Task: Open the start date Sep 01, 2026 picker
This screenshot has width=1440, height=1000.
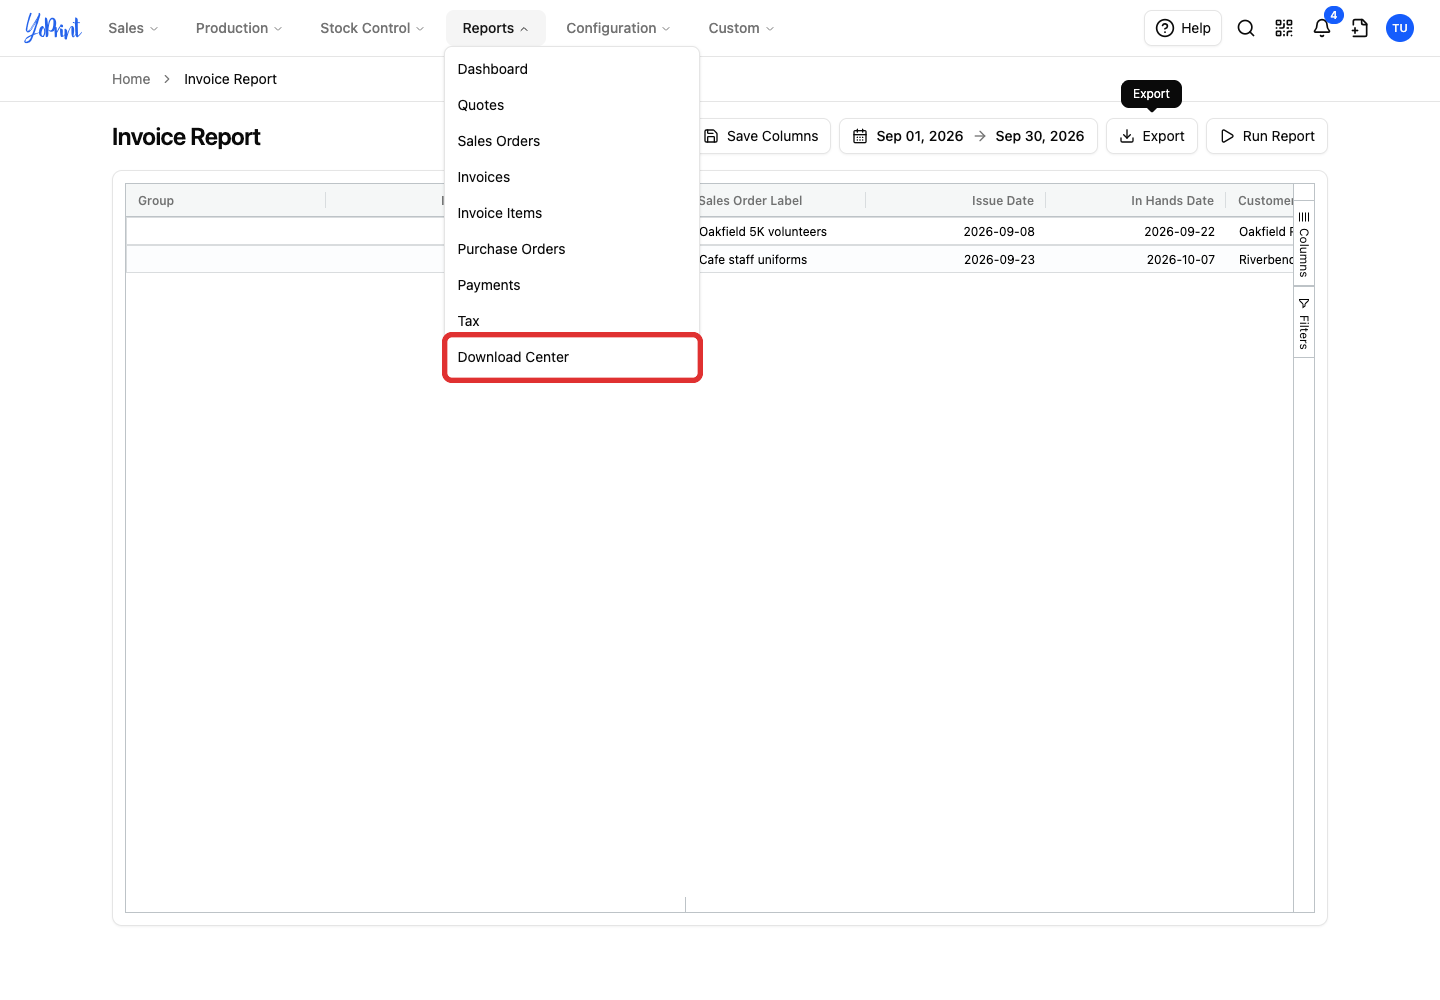Action: coord(919,136)
